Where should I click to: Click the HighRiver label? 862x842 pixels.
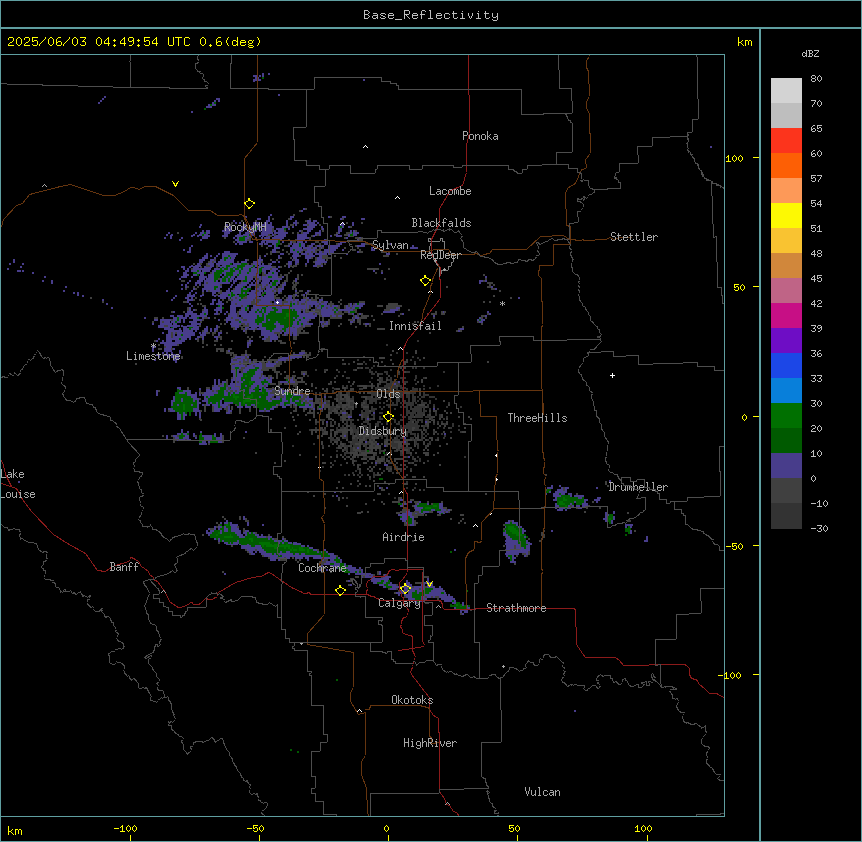click(x=430, y=743)
